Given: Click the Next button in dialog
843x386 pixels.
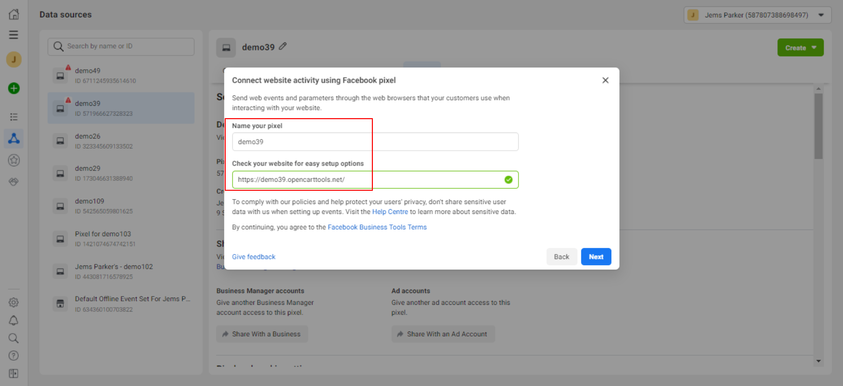Looking at the screenshot, I should (x=596, y=256).
